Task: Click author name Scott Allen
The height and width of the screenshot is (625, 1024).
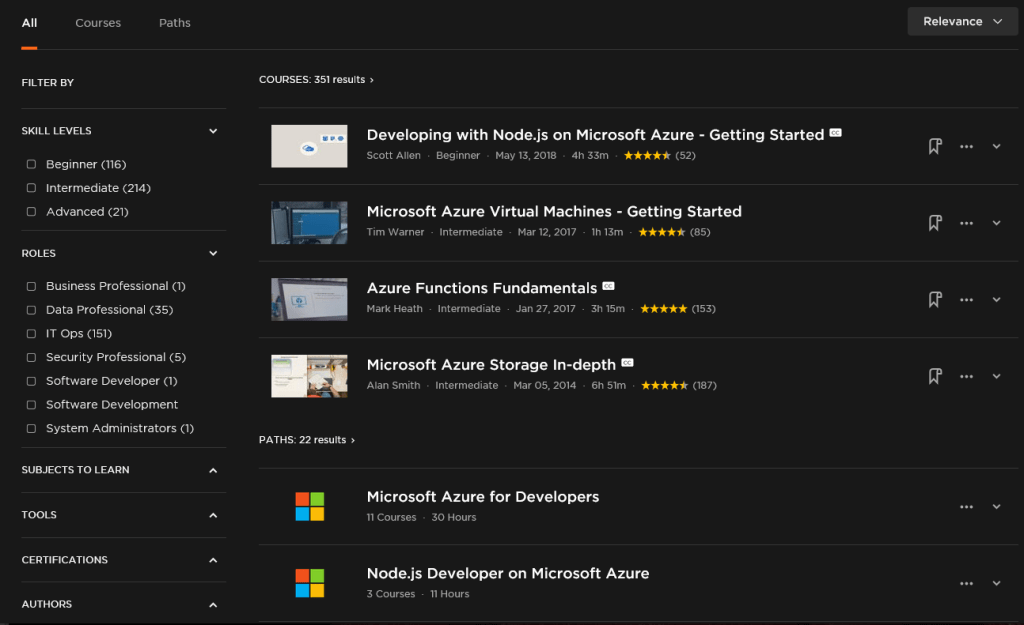Action: click(x=393, y=155)
